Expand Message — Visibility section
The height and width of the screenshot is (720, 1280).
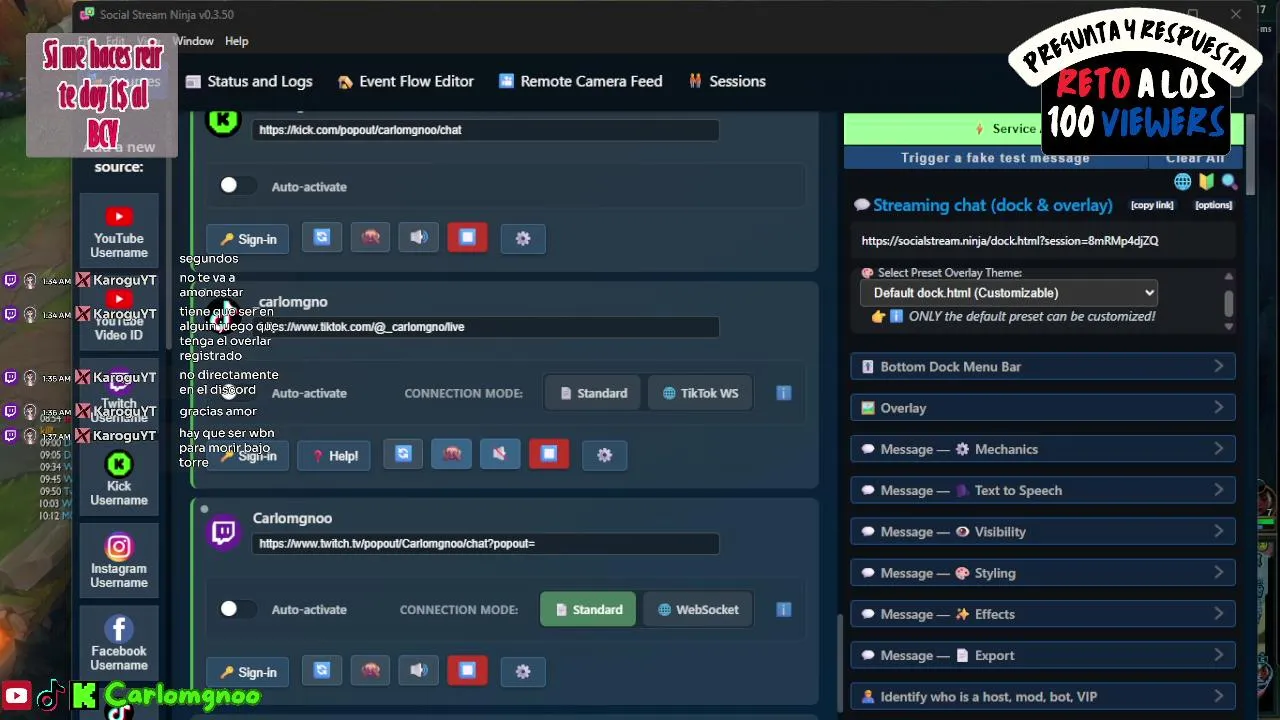(1043, 532)
